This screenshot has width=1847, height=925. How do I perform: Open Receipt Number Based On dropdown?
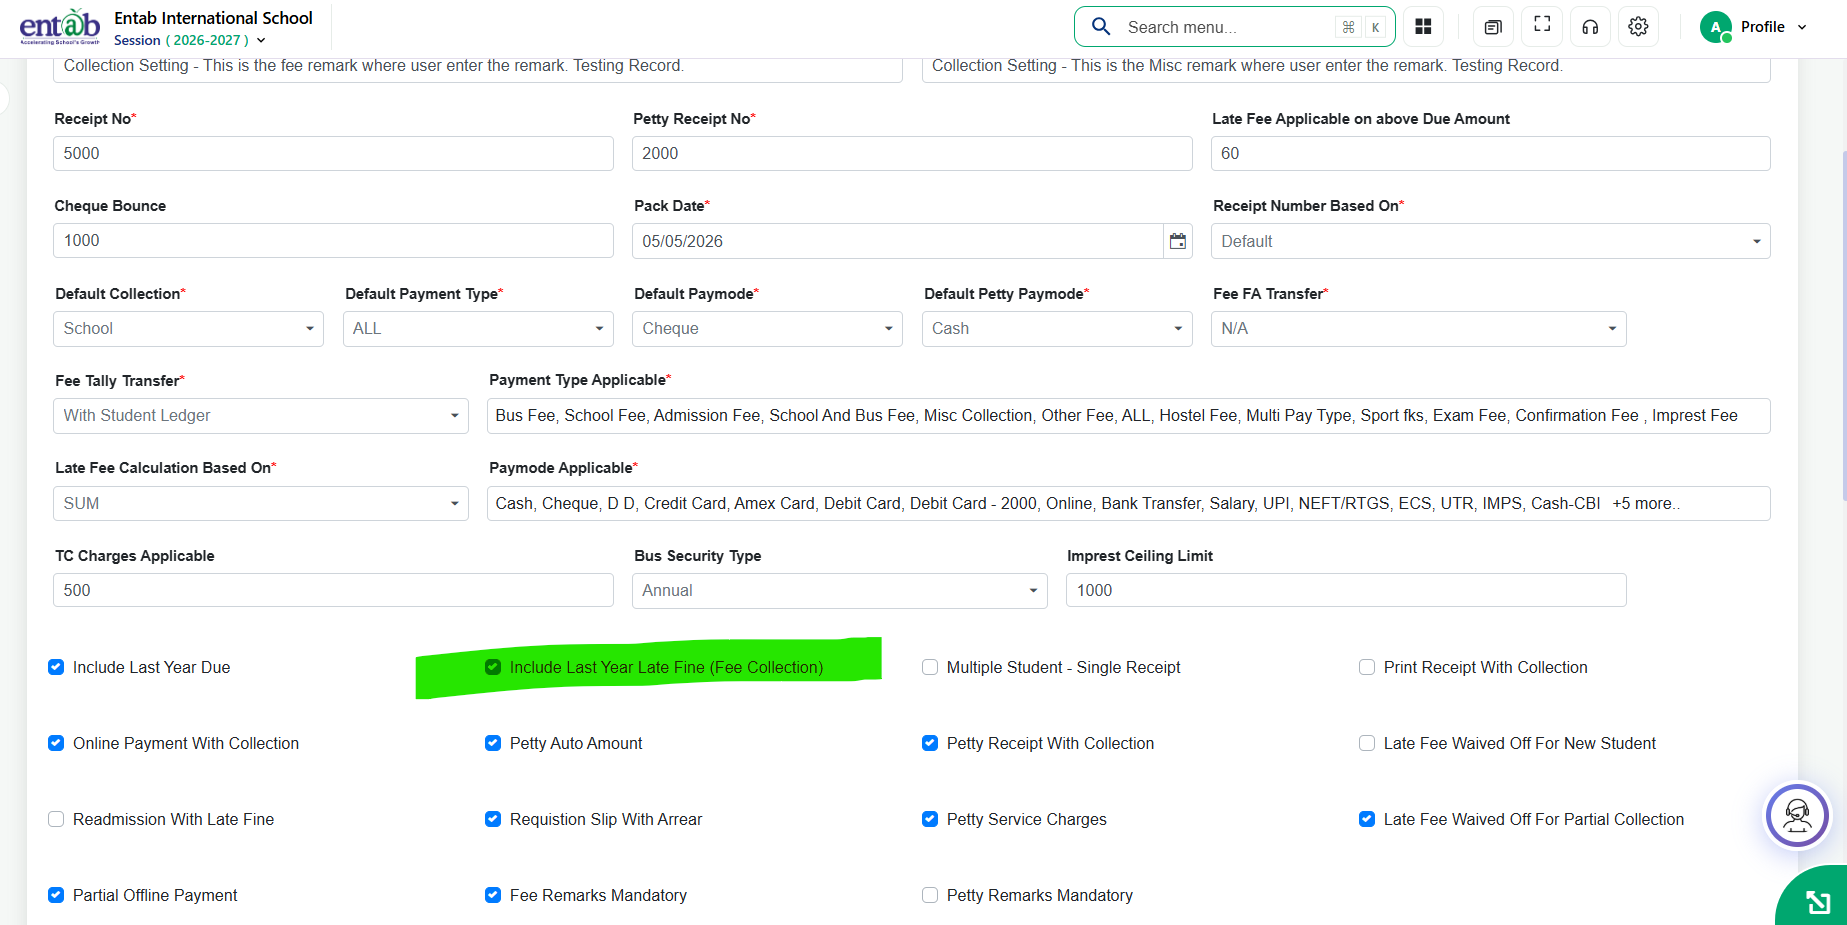pyautogui.click(x=1490, y=241)
